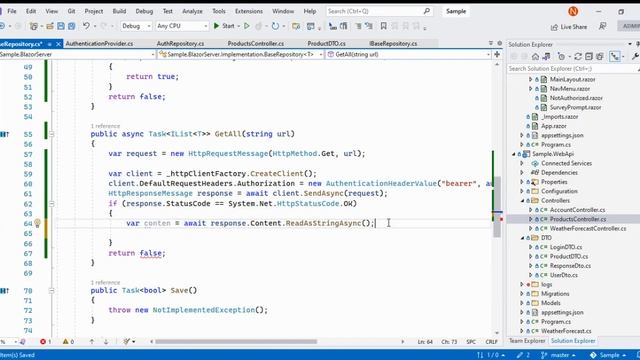Open the BaseRepository<T> class navigation dropdown
640x360 pixels.
coord(241,54)
